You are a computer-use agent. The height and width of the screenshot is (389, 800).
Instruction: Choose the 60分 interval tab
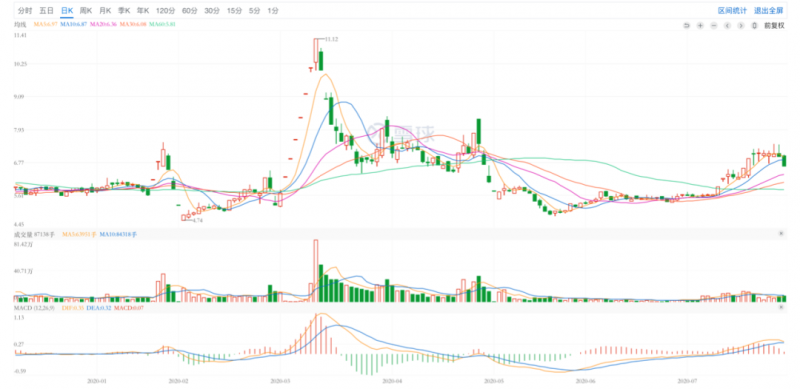(x=190, y=10)
